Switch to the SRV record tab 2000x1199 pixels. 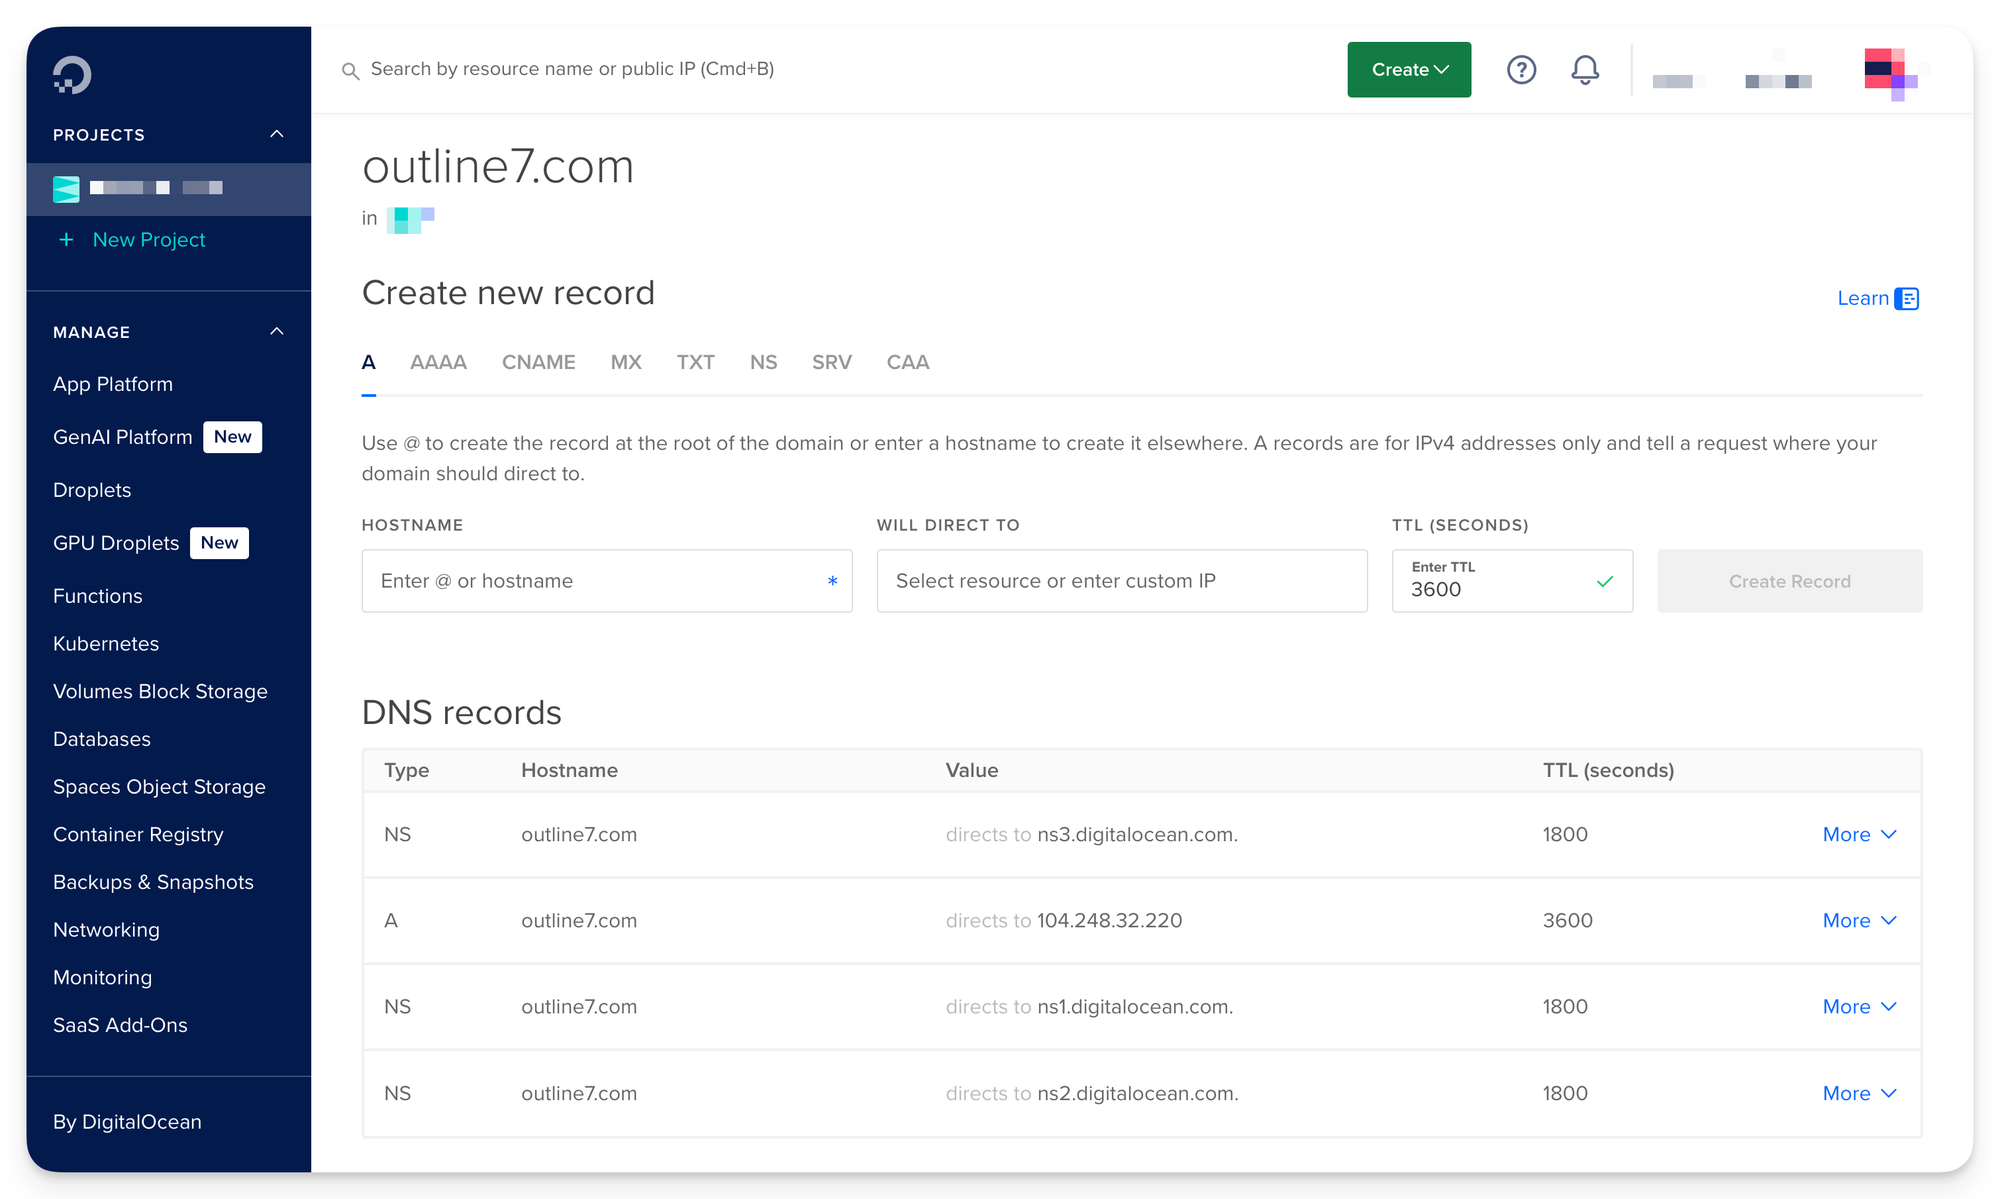pos(832,363)
